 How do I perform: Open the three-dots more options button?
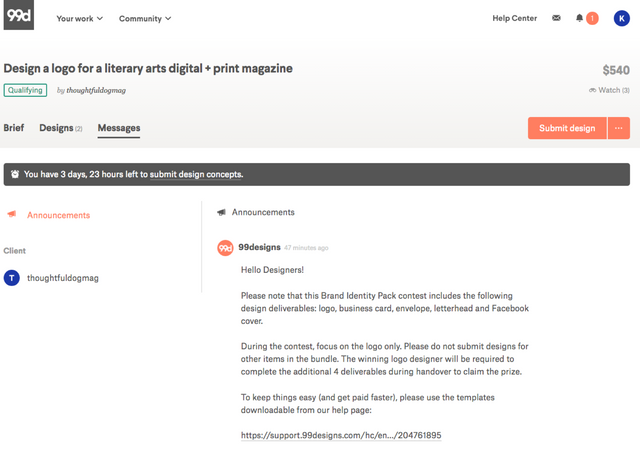coord(619,128)
